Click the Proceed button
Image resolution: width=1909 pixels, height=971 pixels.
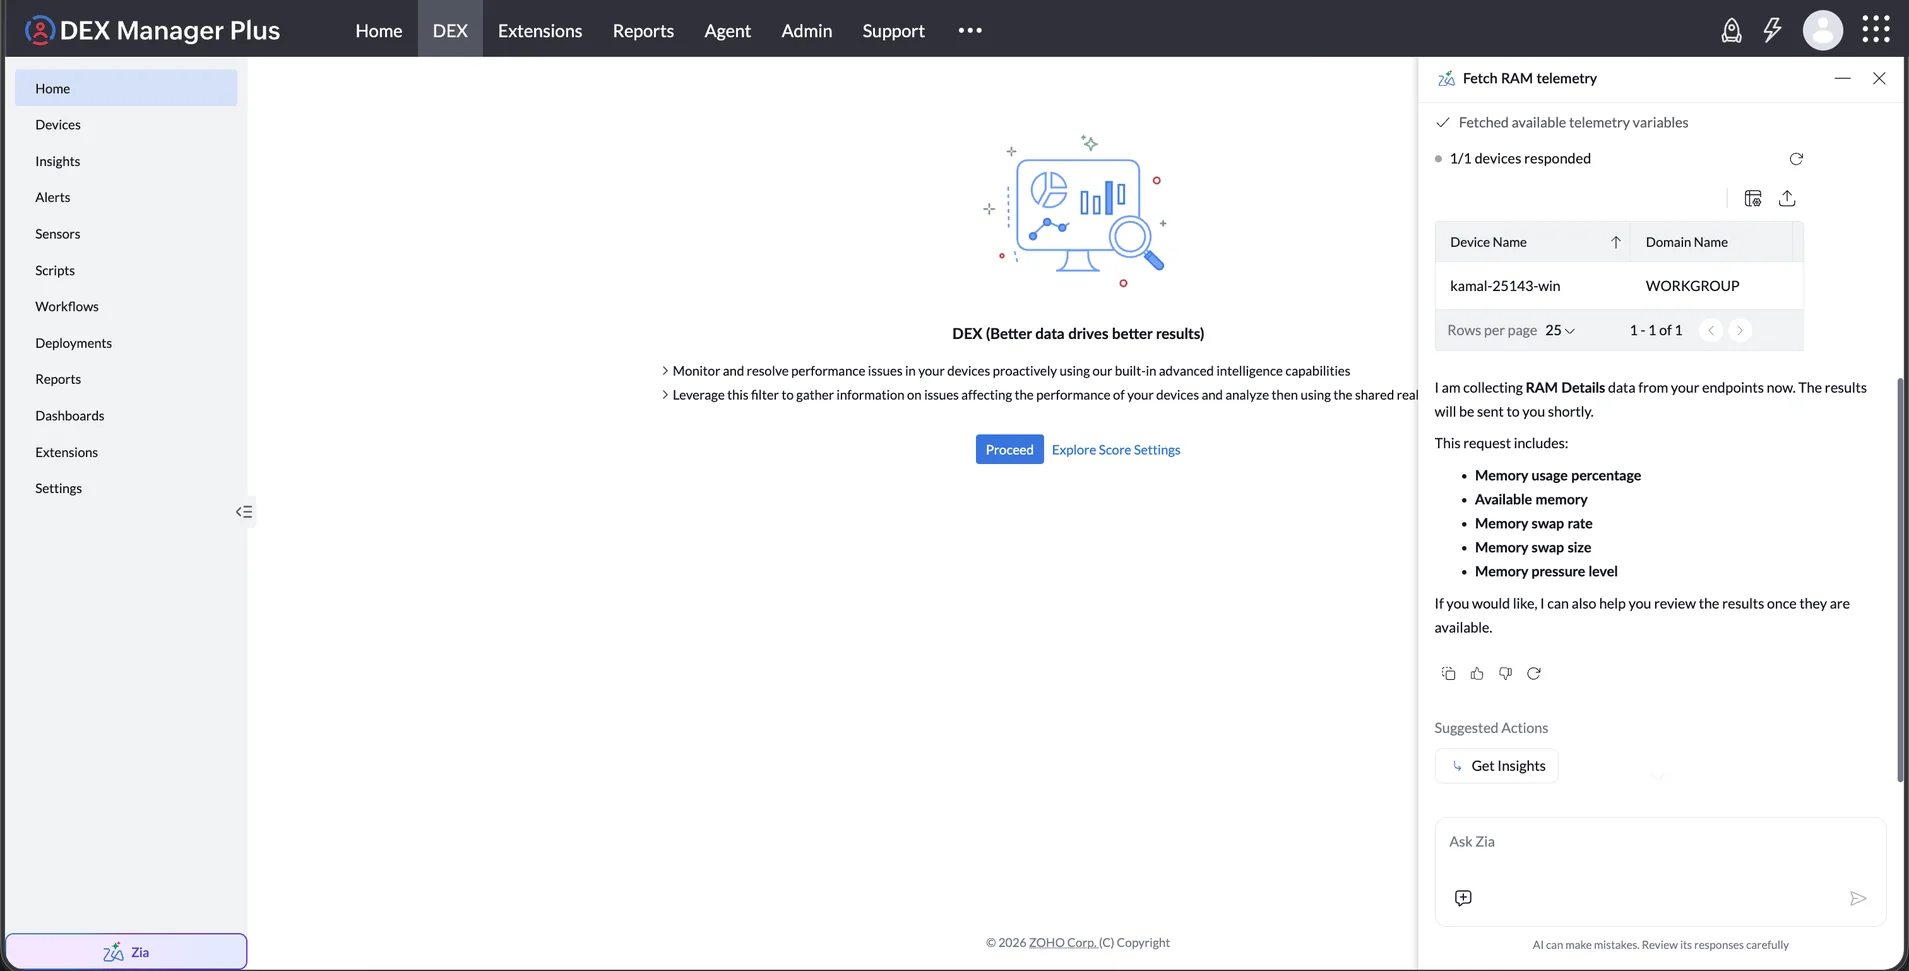coord(1009,449)
